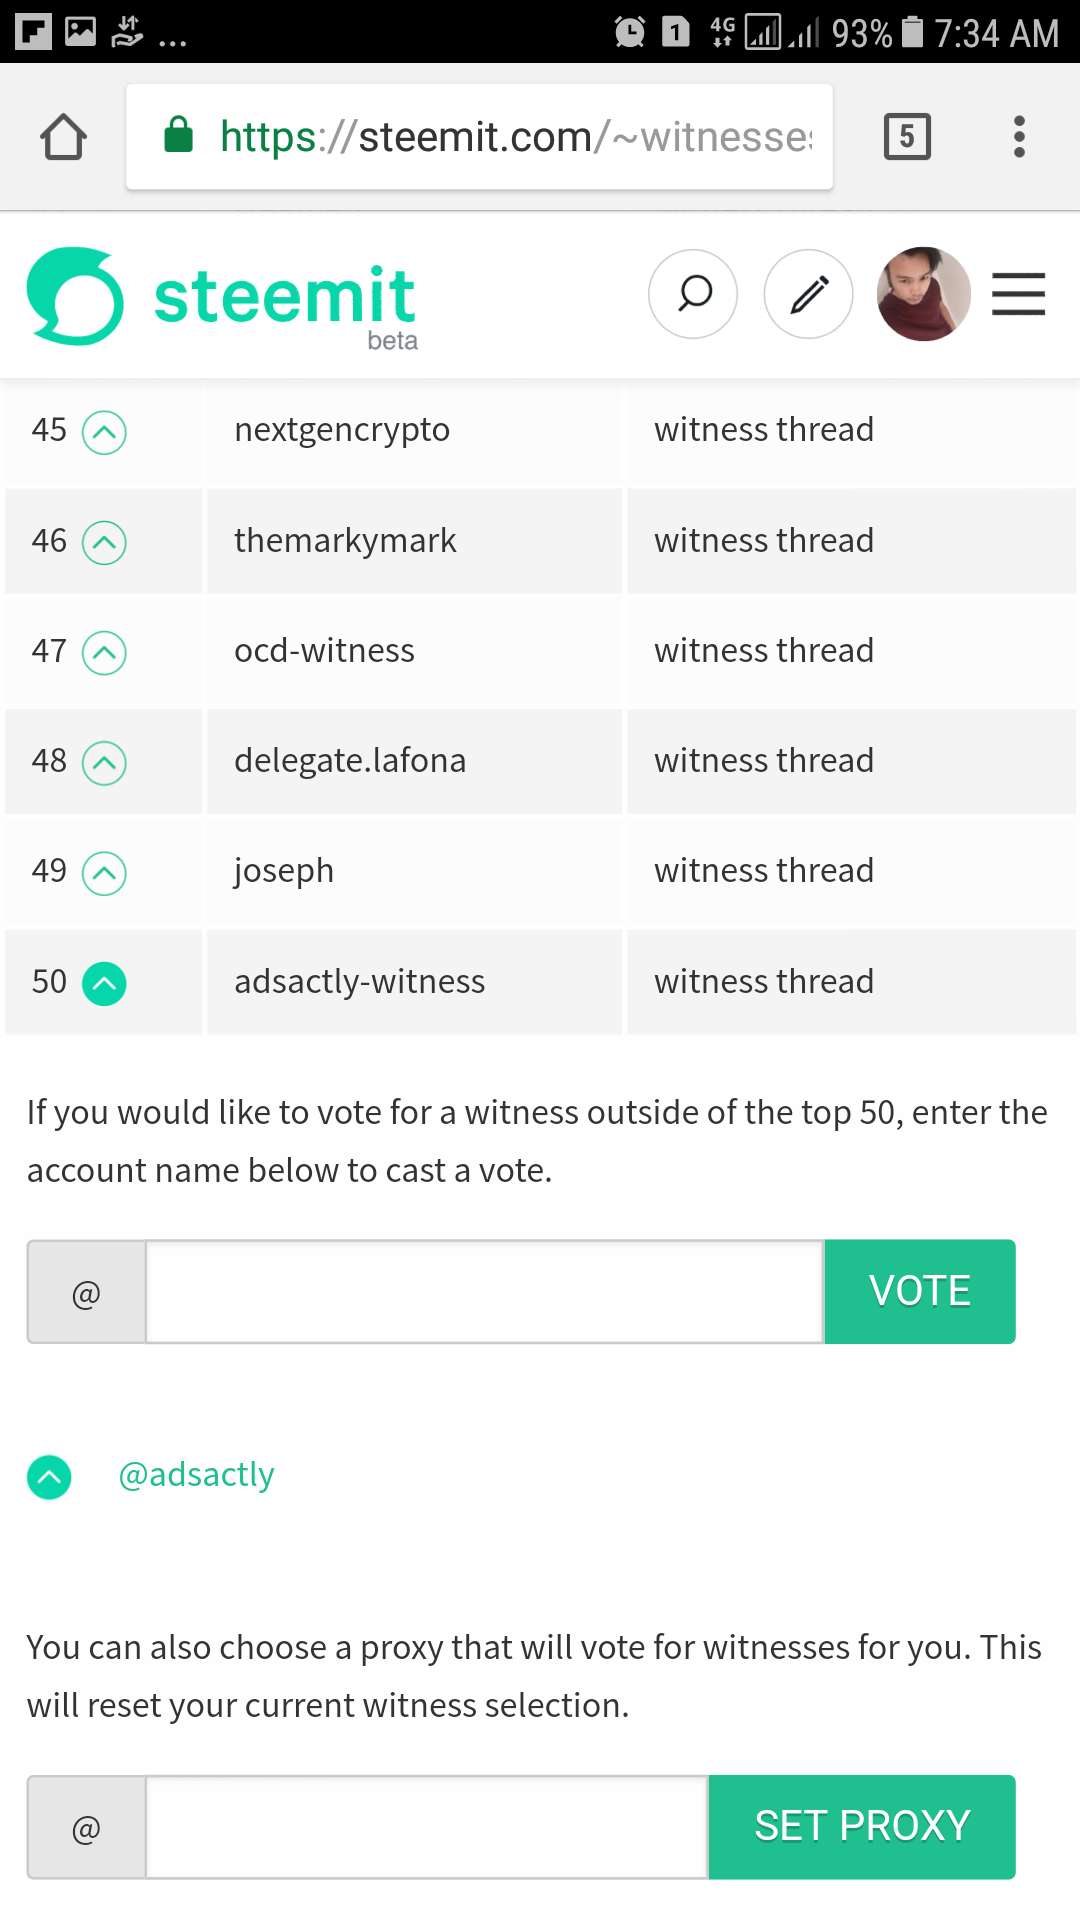
Task: Toggle upvote for ocd-witness
Action: (104, 653)
